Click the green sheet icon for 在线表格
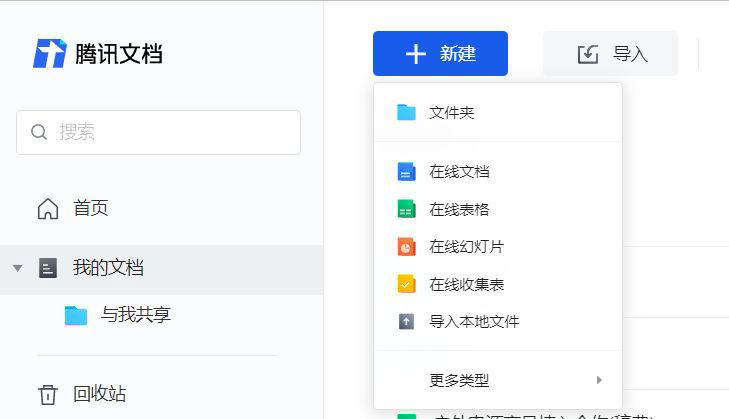This screenshot has height=419, width=729. (406, 209)
